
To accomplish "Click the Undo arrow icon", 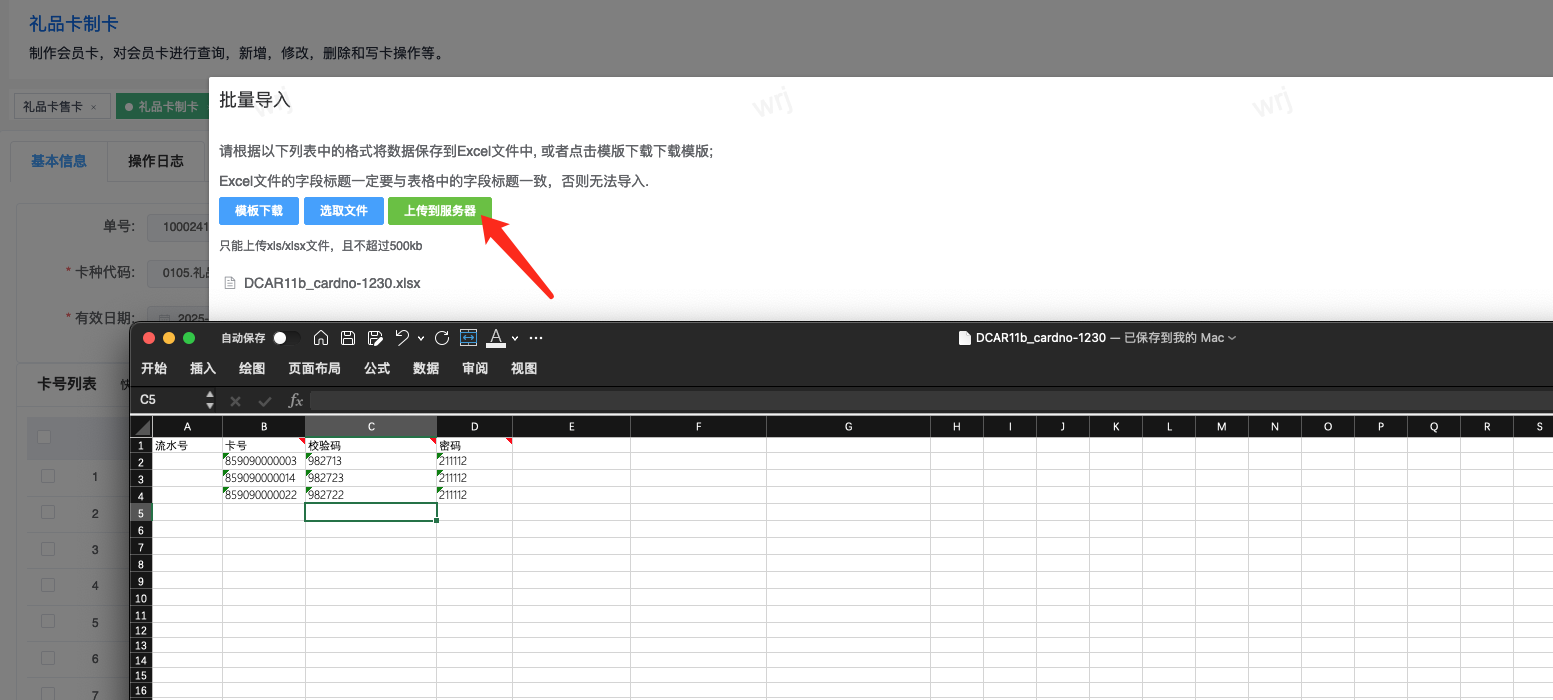I will [x=402, y=338].
